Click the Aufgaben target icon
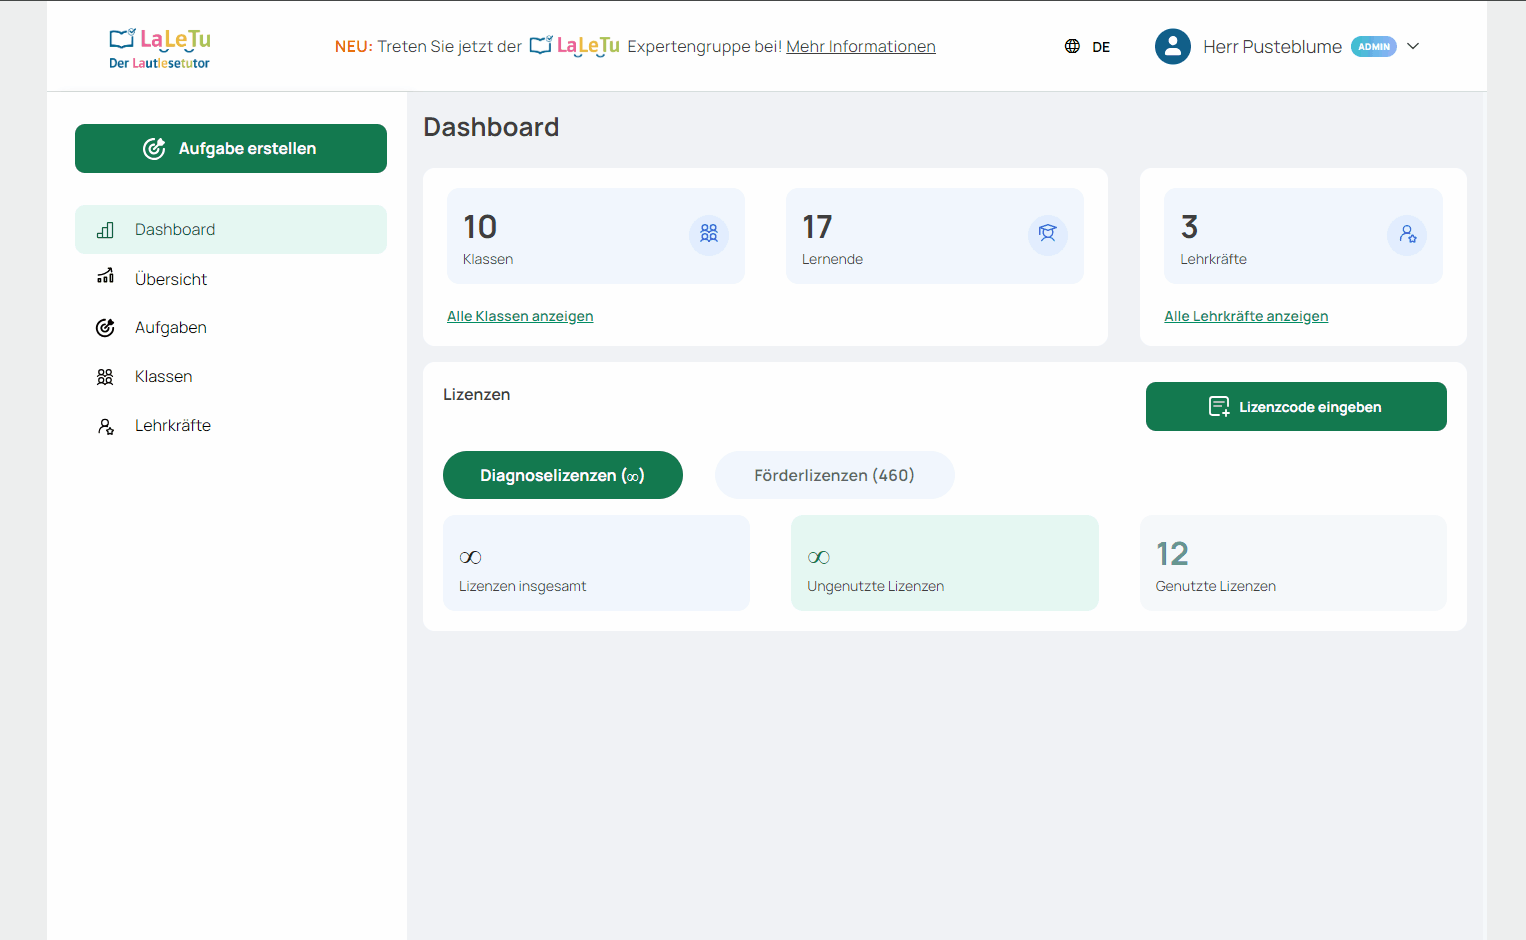Image resolution: width=1526 pixels, height=940 pixels. coord(105,328)
